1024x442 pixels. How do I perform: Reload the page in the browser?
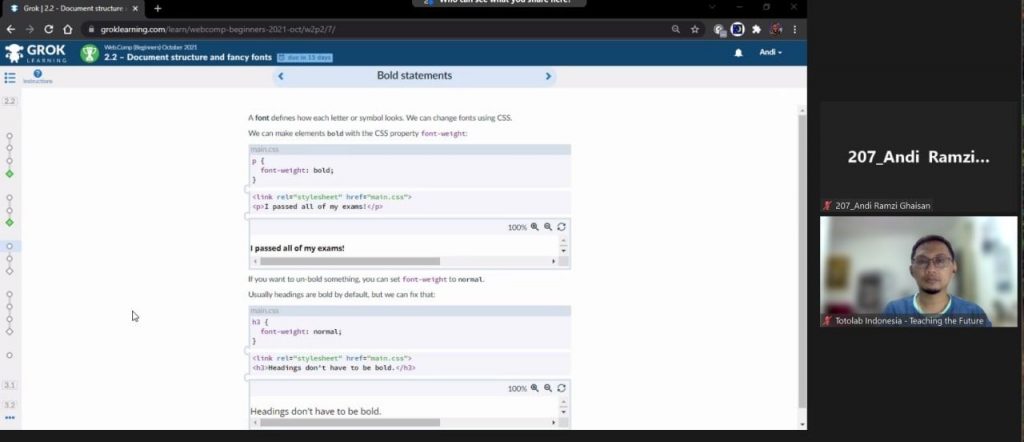[x=67, y=29]
